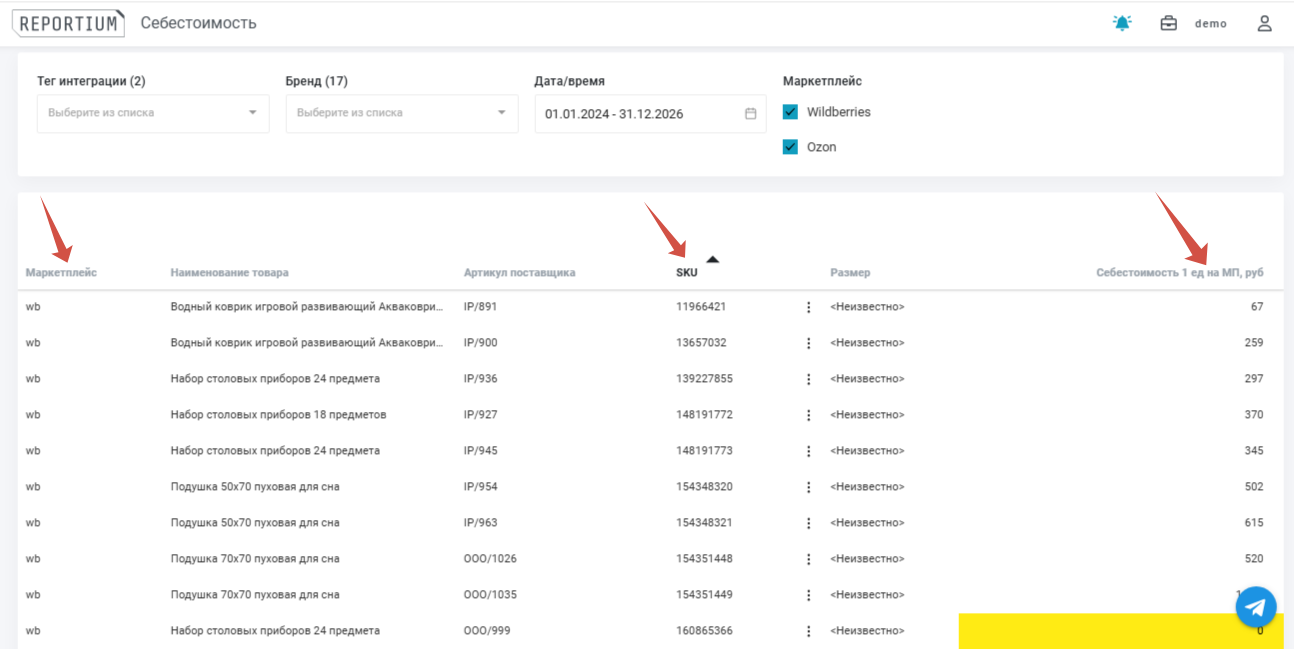The image size is (1294, 649).
Task: Uncheck the Ozon marketplace checkbox
Action: [x=790, y=147]
